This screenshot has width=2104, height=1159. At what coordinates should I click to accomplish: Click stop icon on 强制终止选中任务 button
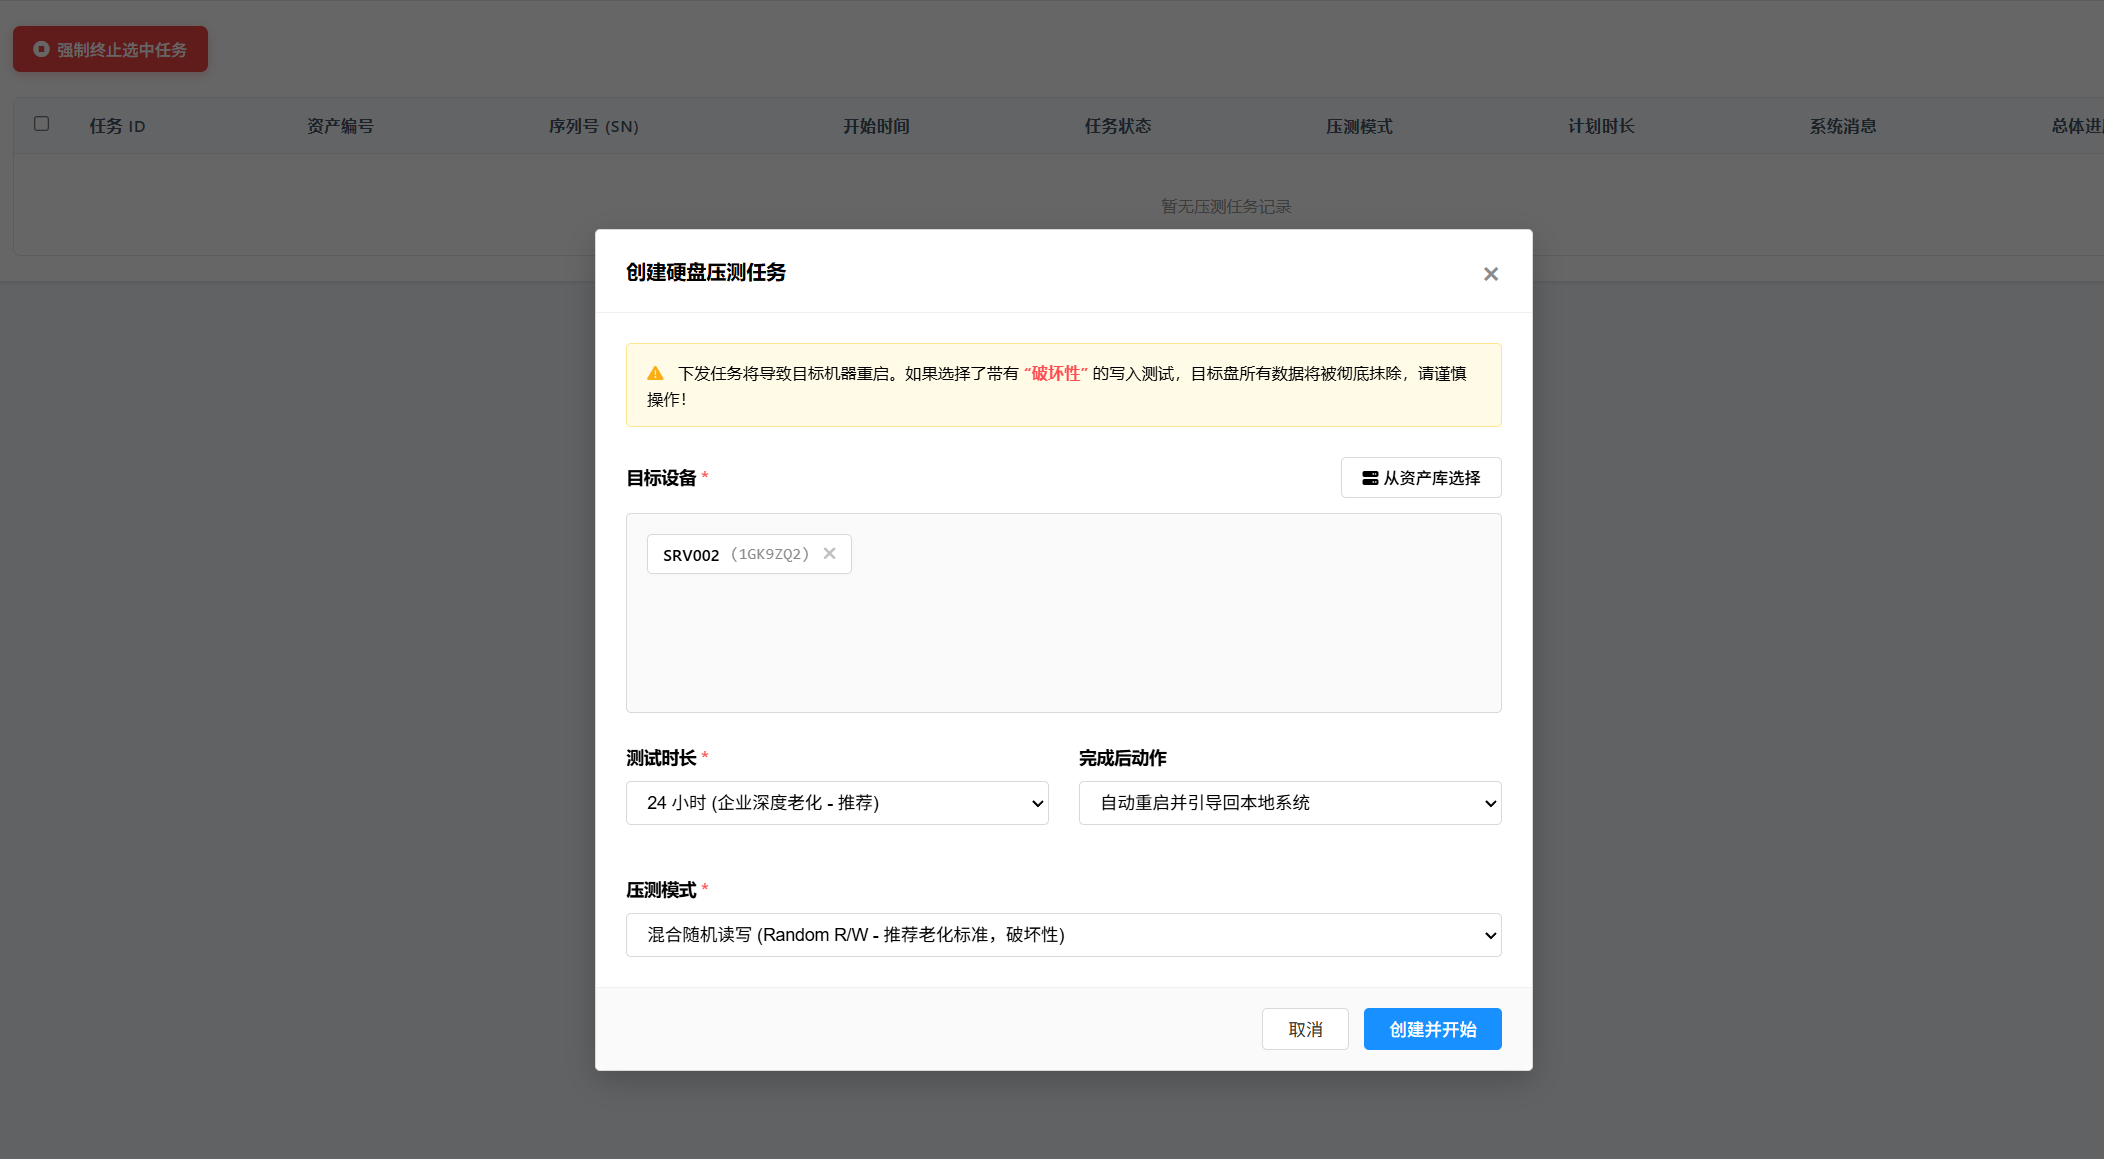41,49
